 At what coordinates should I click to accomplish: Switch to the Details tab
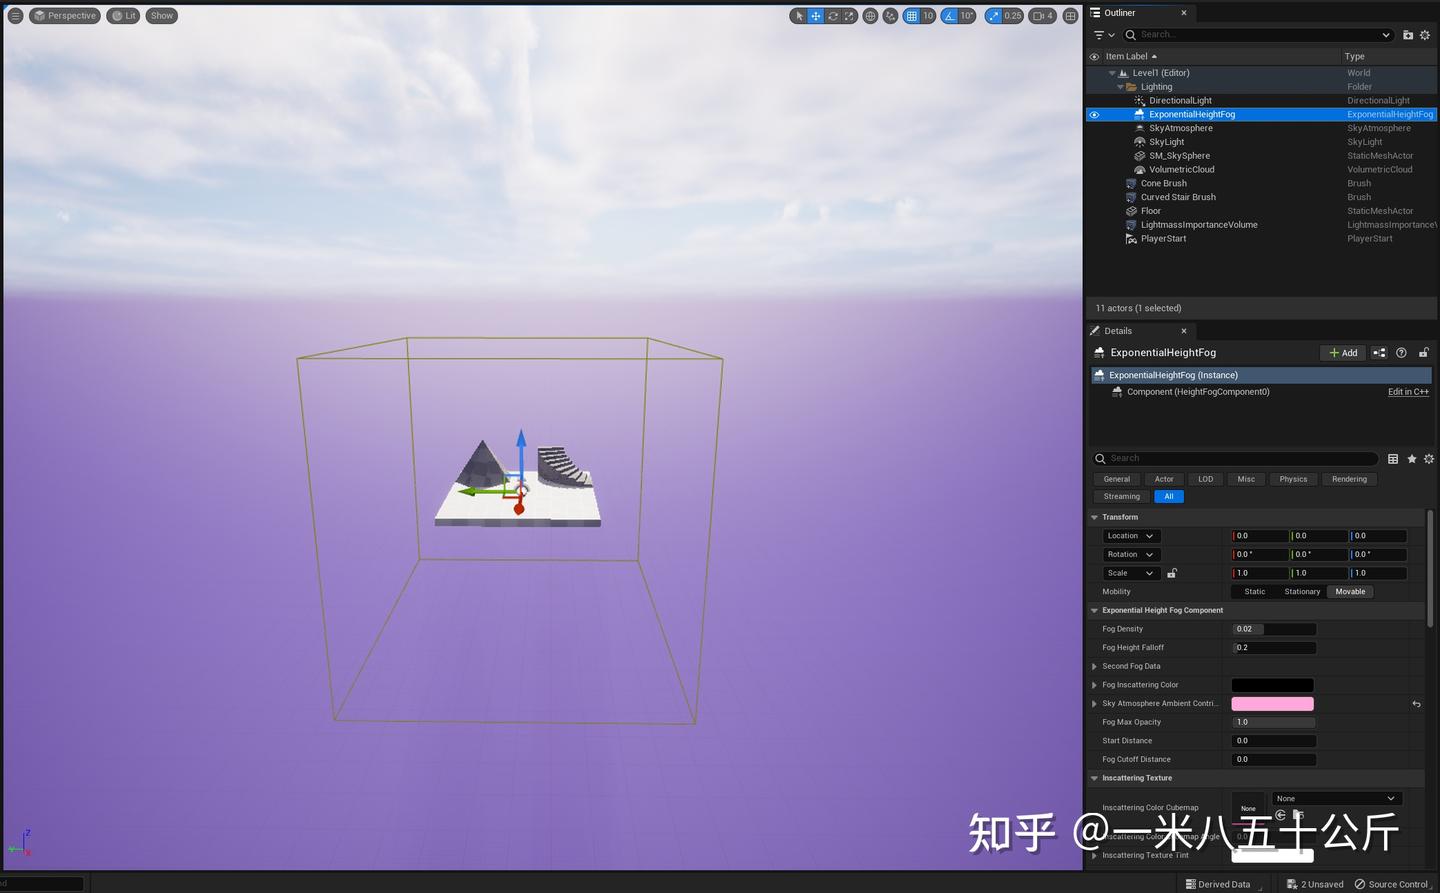pos(1116,330)
